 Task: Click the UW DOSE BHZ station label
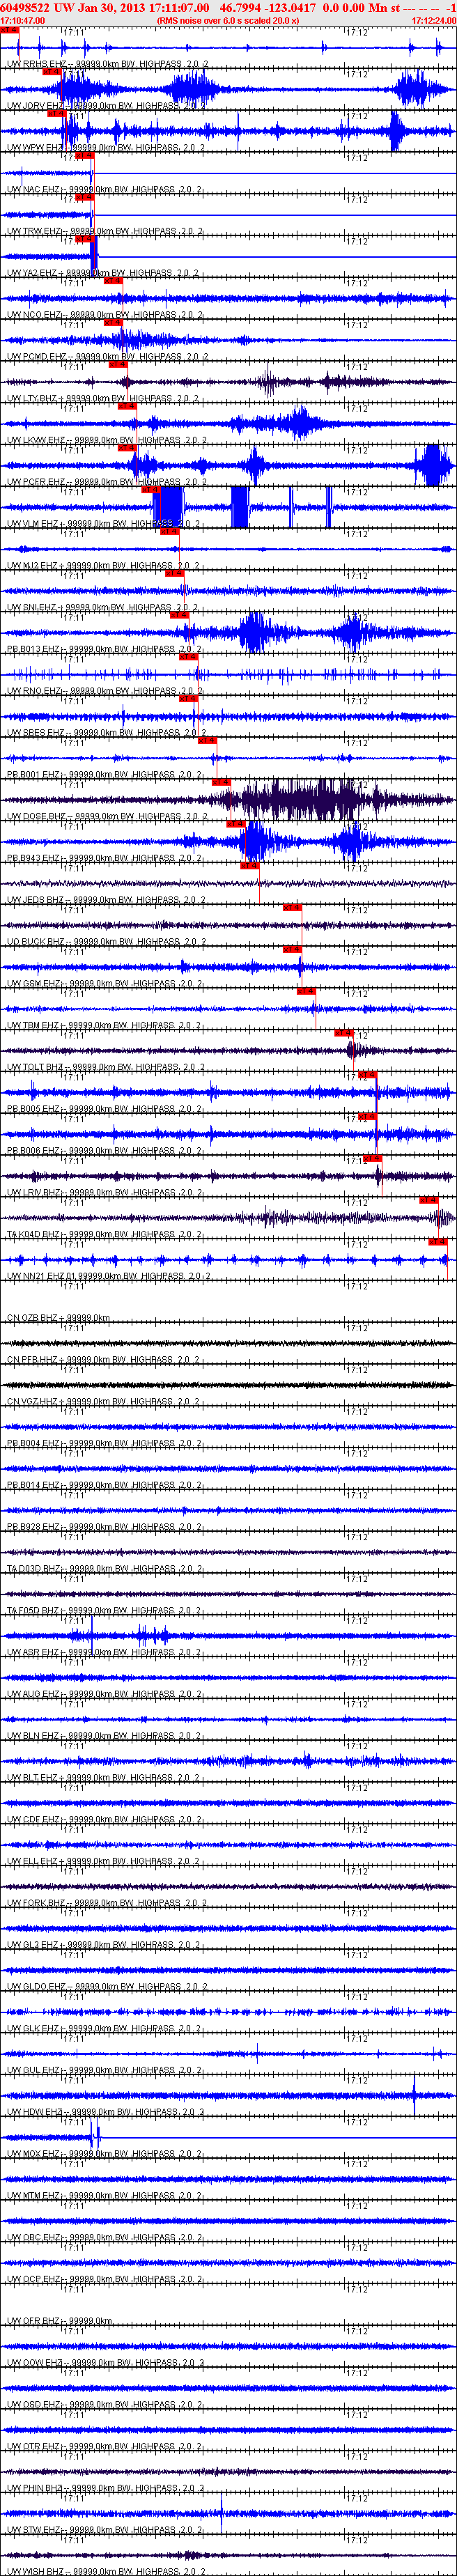(x=108, y=817)
